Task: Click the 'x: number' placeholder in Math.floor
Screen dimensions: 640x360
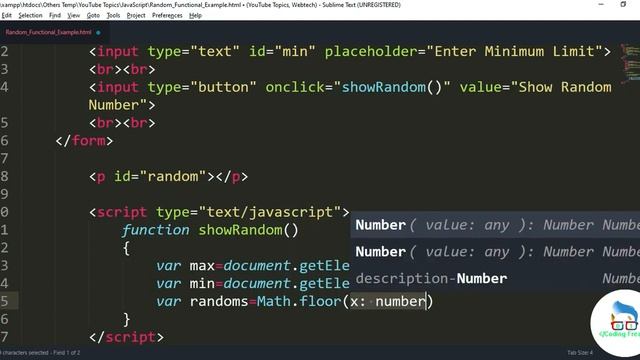Action: click(388, 302)
